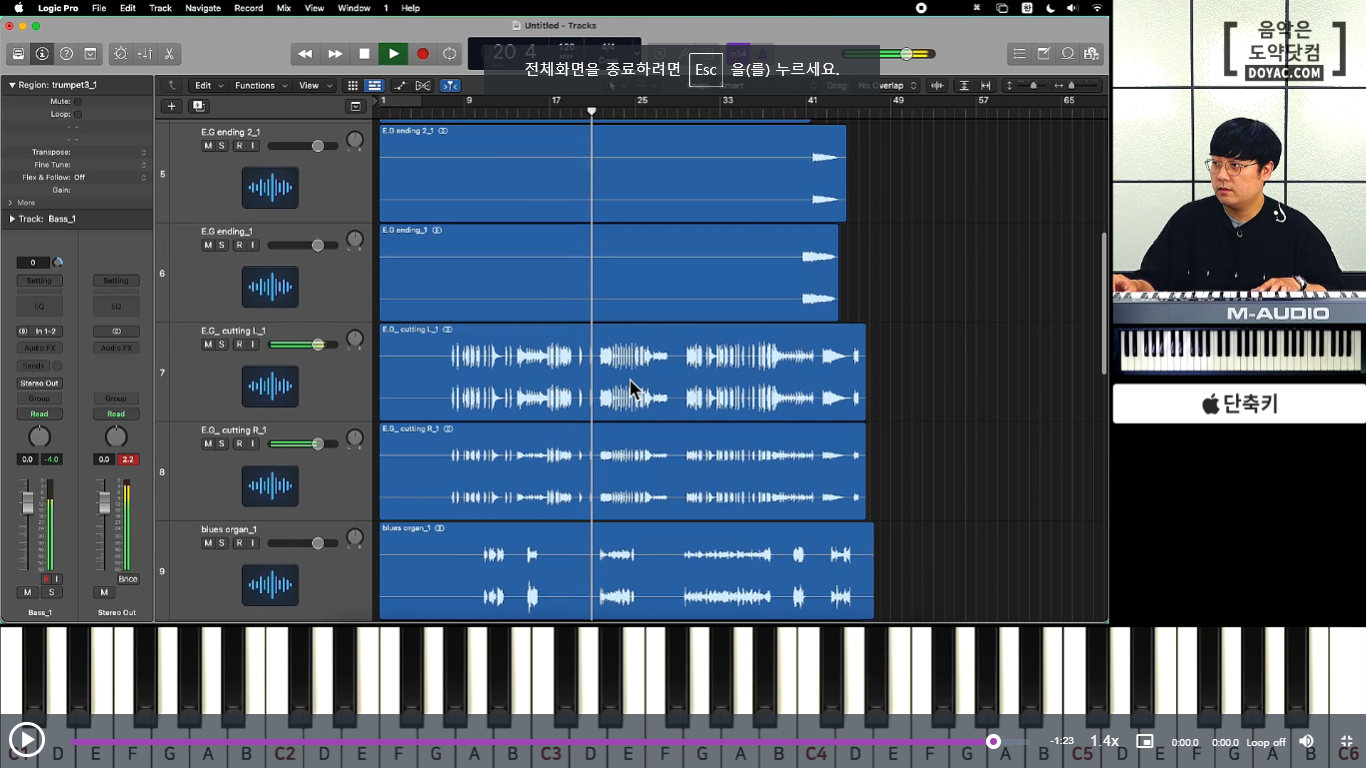Open the List Editors icon
Image resolution: width=1366 pixels, height=768 pixels.
pos(1019,54)
